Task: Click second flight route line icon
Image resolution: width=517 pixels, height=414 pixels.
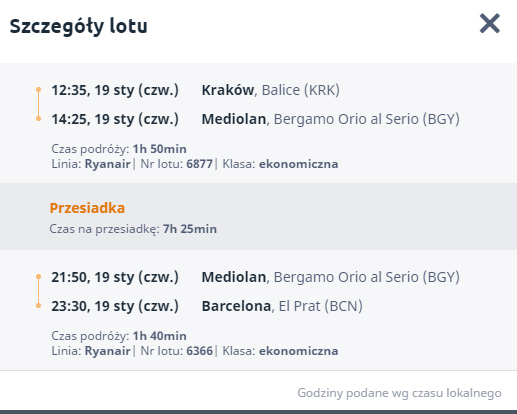Action: 38,291
